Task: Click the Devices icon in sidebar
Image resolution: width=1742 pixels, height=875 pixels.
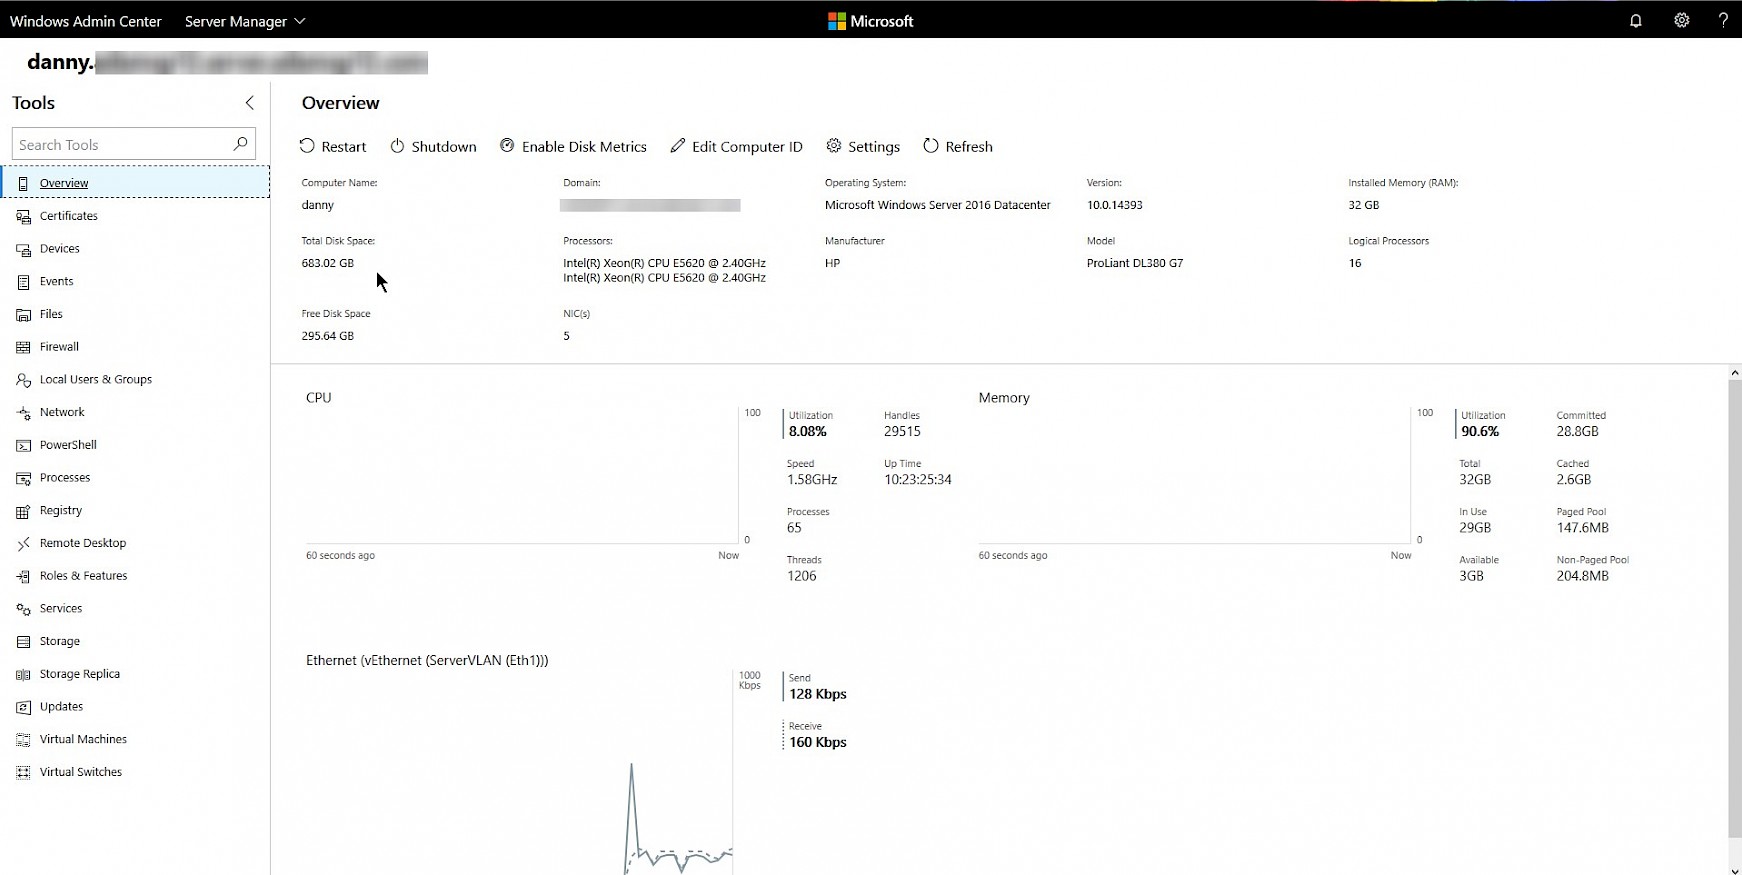Action: point(23,249)
